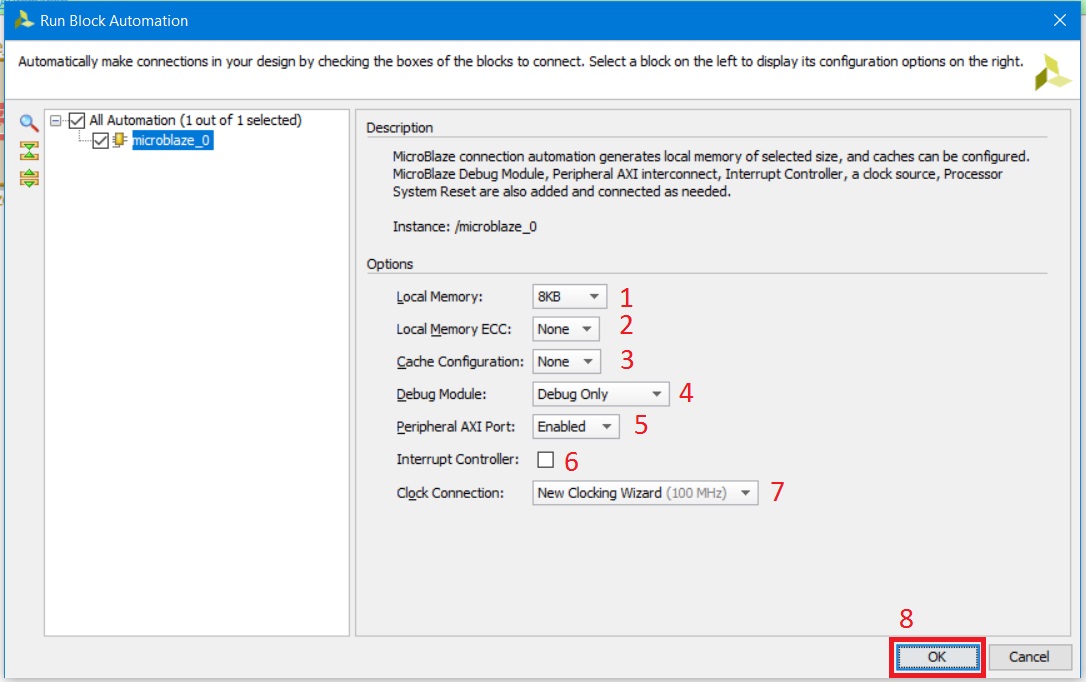Select the microblaze_0 tree item label
The width and height of the screenshot is (1086, 682).
tap(172, 141)
